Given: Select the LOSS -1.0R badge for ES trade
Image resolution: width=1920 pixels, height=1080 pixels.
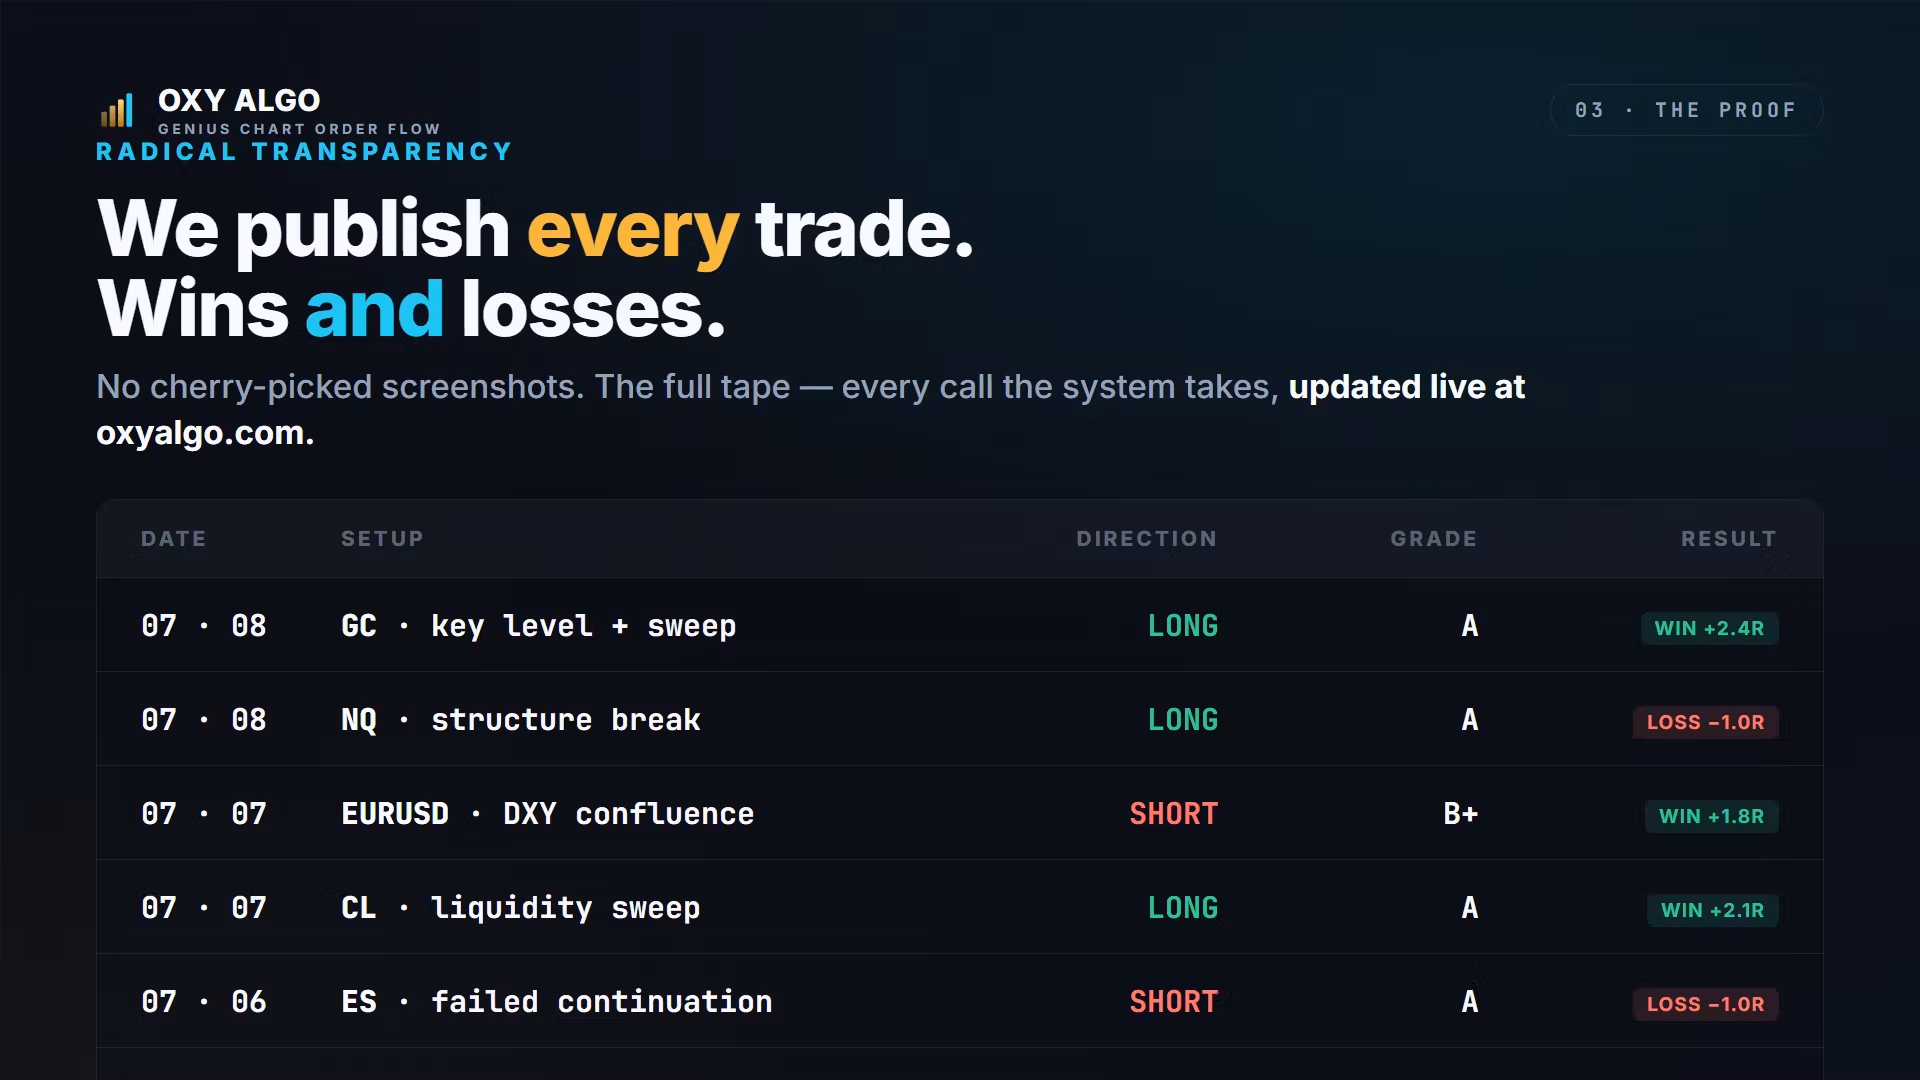Looking at the screenshot, I should click(x=1706, y=1004).
